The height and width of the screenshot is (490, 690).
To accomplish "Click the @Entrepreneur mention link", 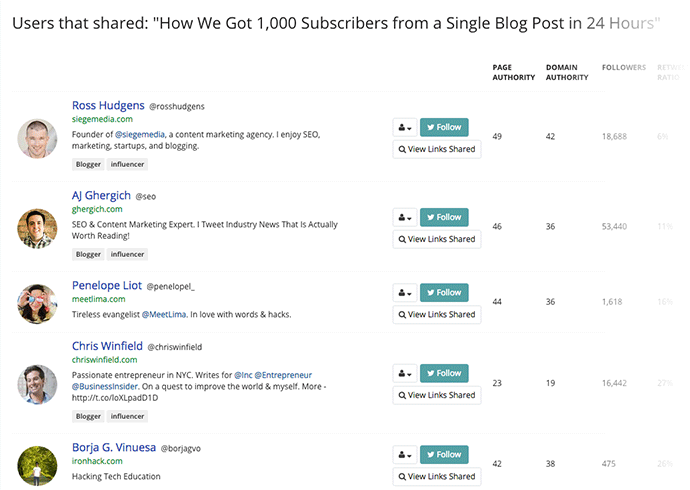I will coord(283,375).
